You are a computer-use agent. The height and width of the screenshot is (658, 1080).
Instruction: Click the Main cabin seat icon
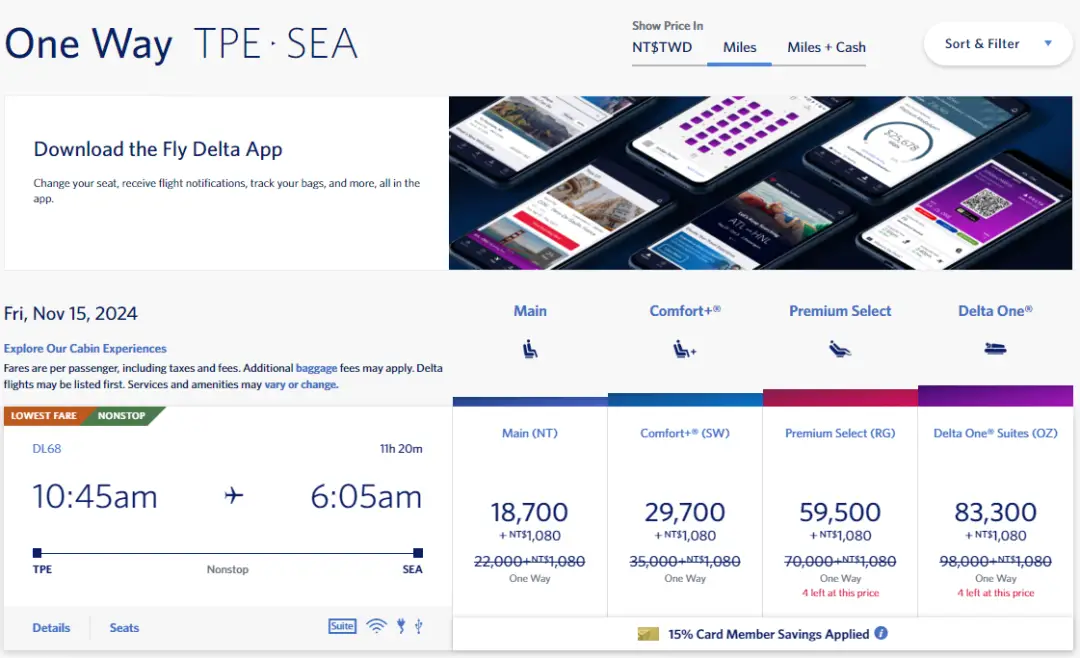pyautogui.click(x=530, y=349)
